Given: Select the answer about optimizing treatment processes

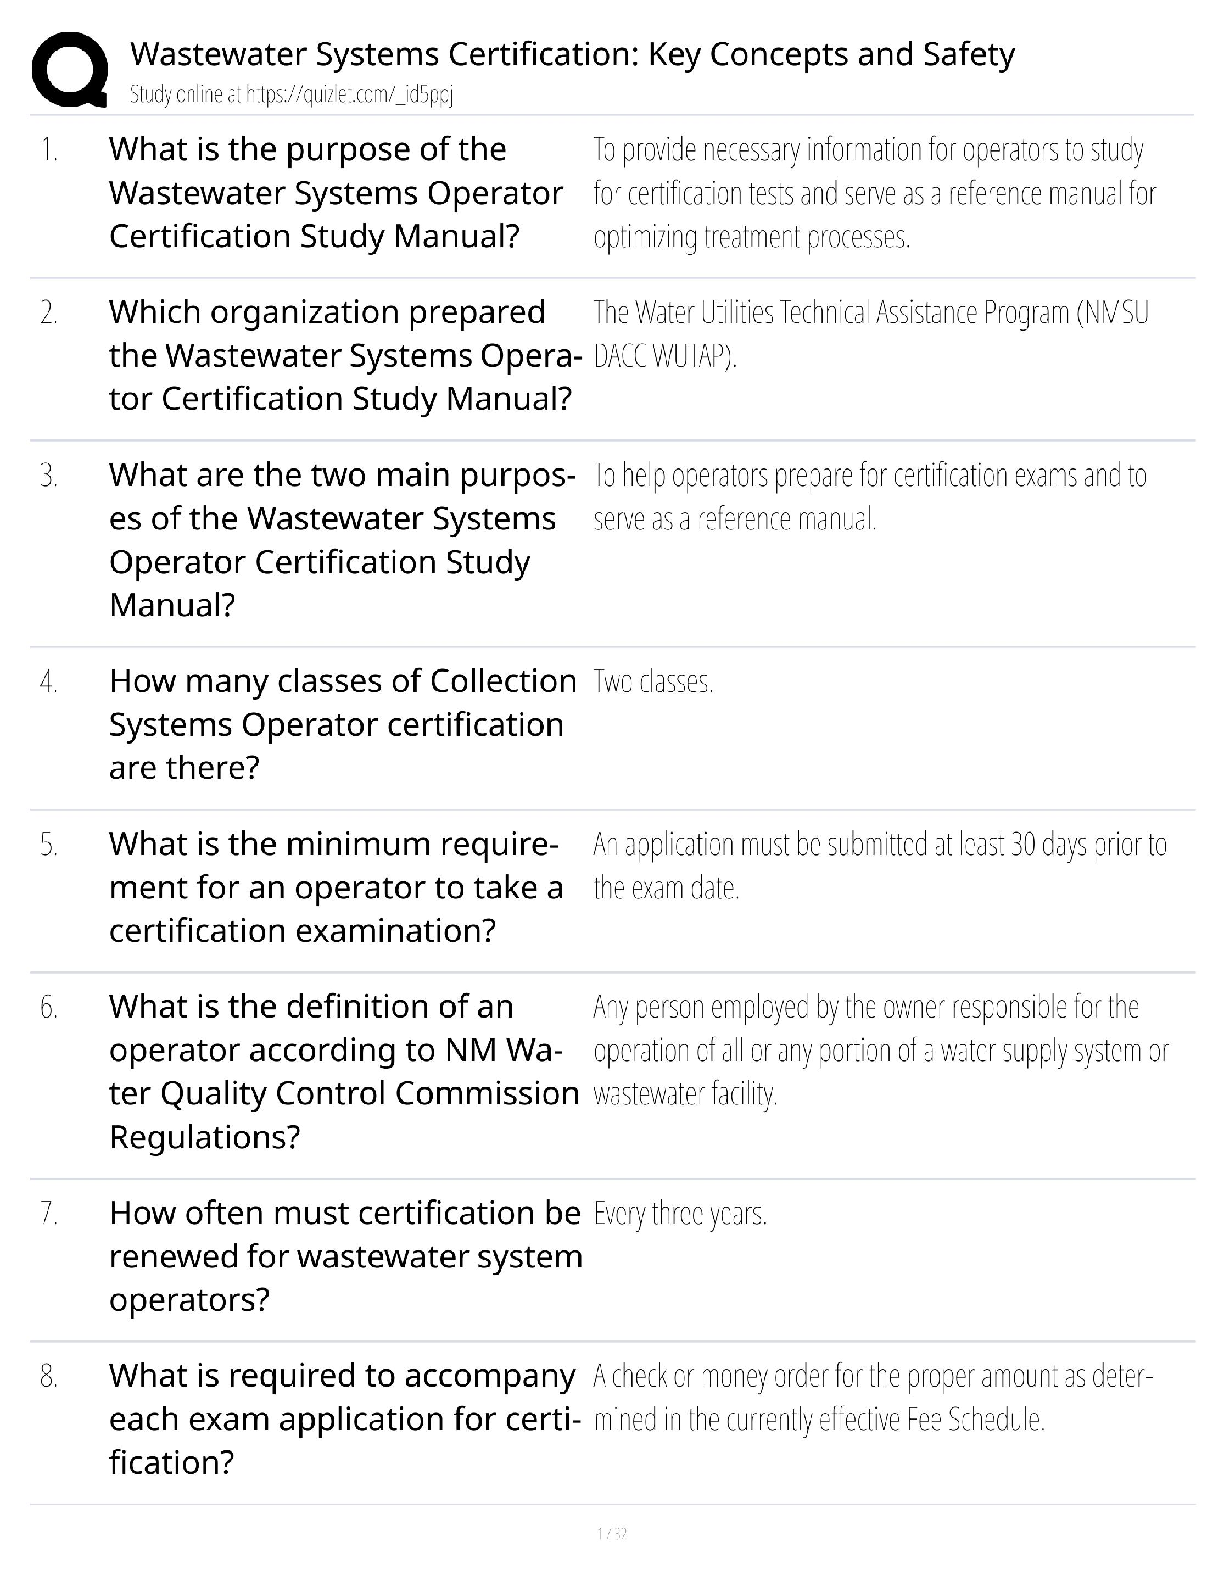Looking at the screenshot, I should point(875,193).
